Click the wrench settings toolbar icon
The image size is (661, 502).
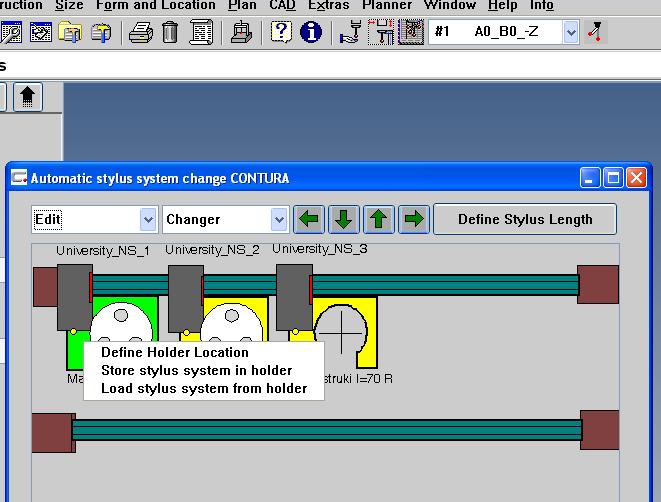11,32
